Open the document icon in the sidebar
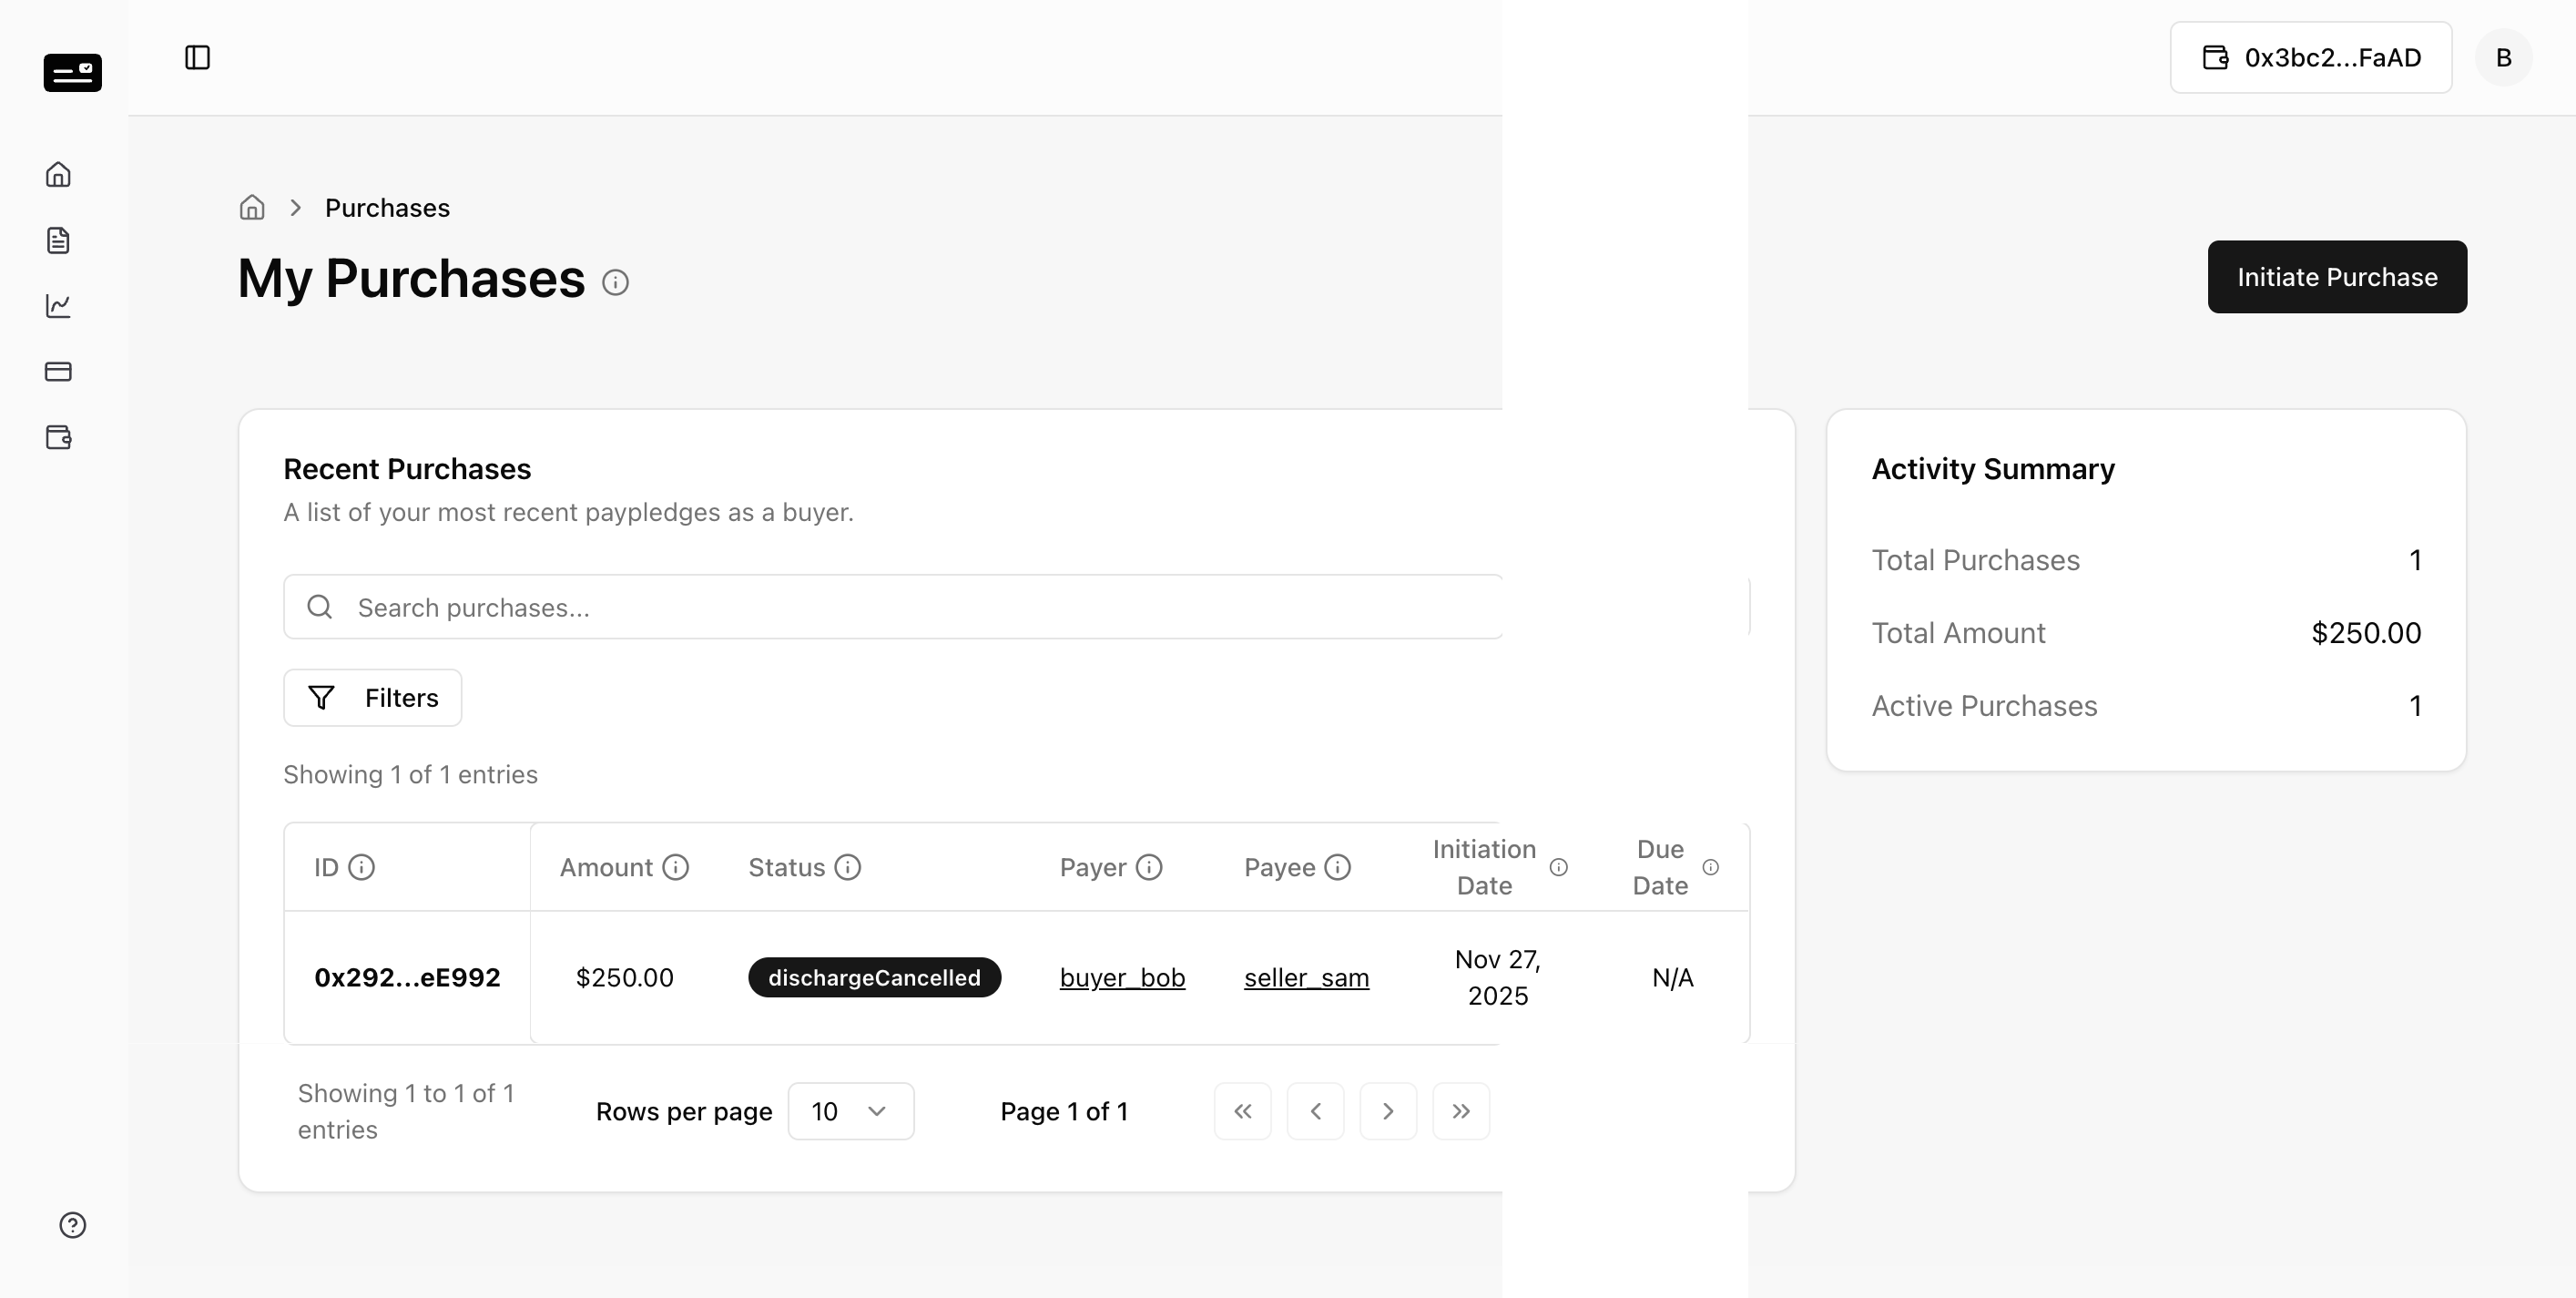This screenshot has width=2576, height=1298. 58,240
